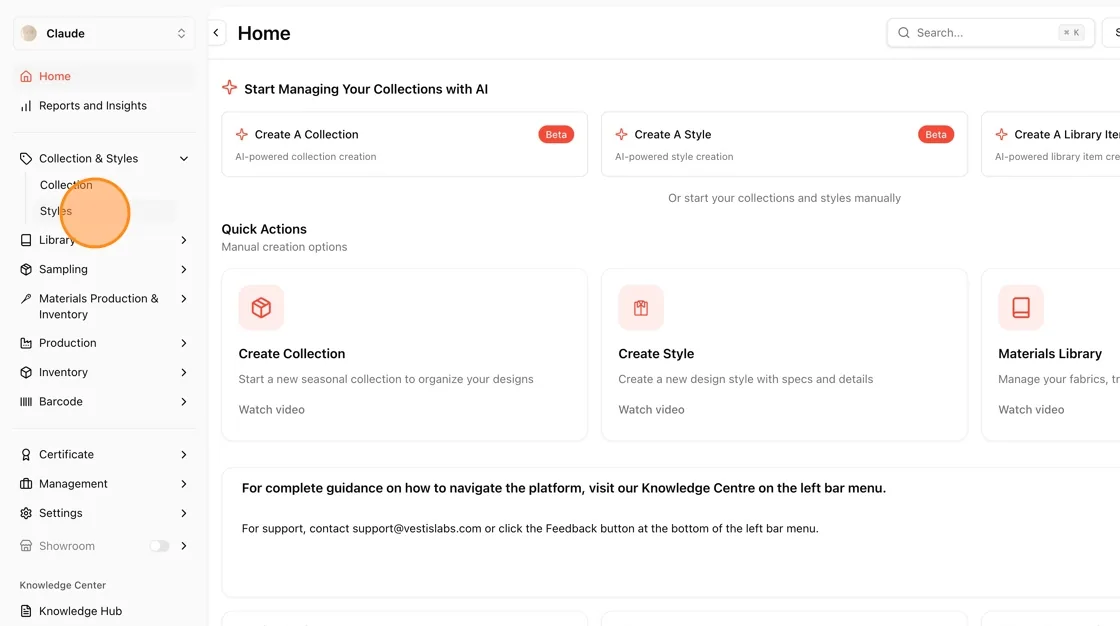Click the Materials Production & Inventory tool icon

(x=26, y=299)
